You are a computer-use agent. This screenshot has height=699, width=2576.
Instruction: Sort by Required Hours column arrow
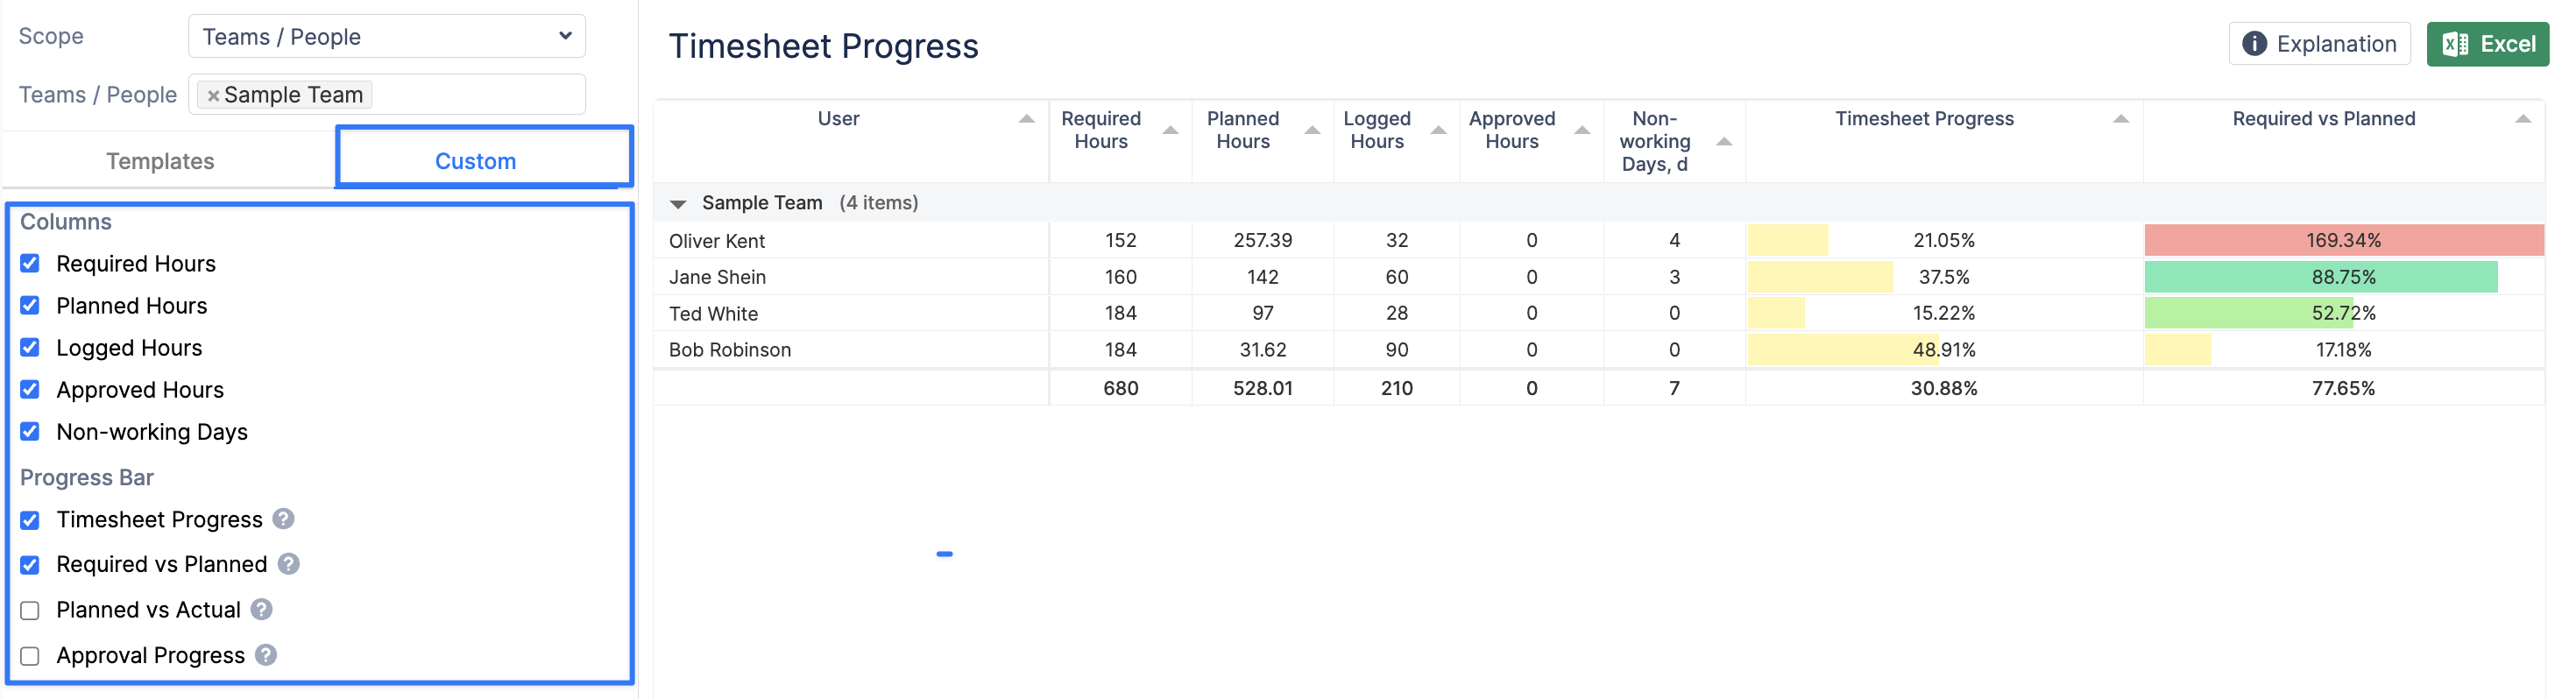[x=1170, y=130]
